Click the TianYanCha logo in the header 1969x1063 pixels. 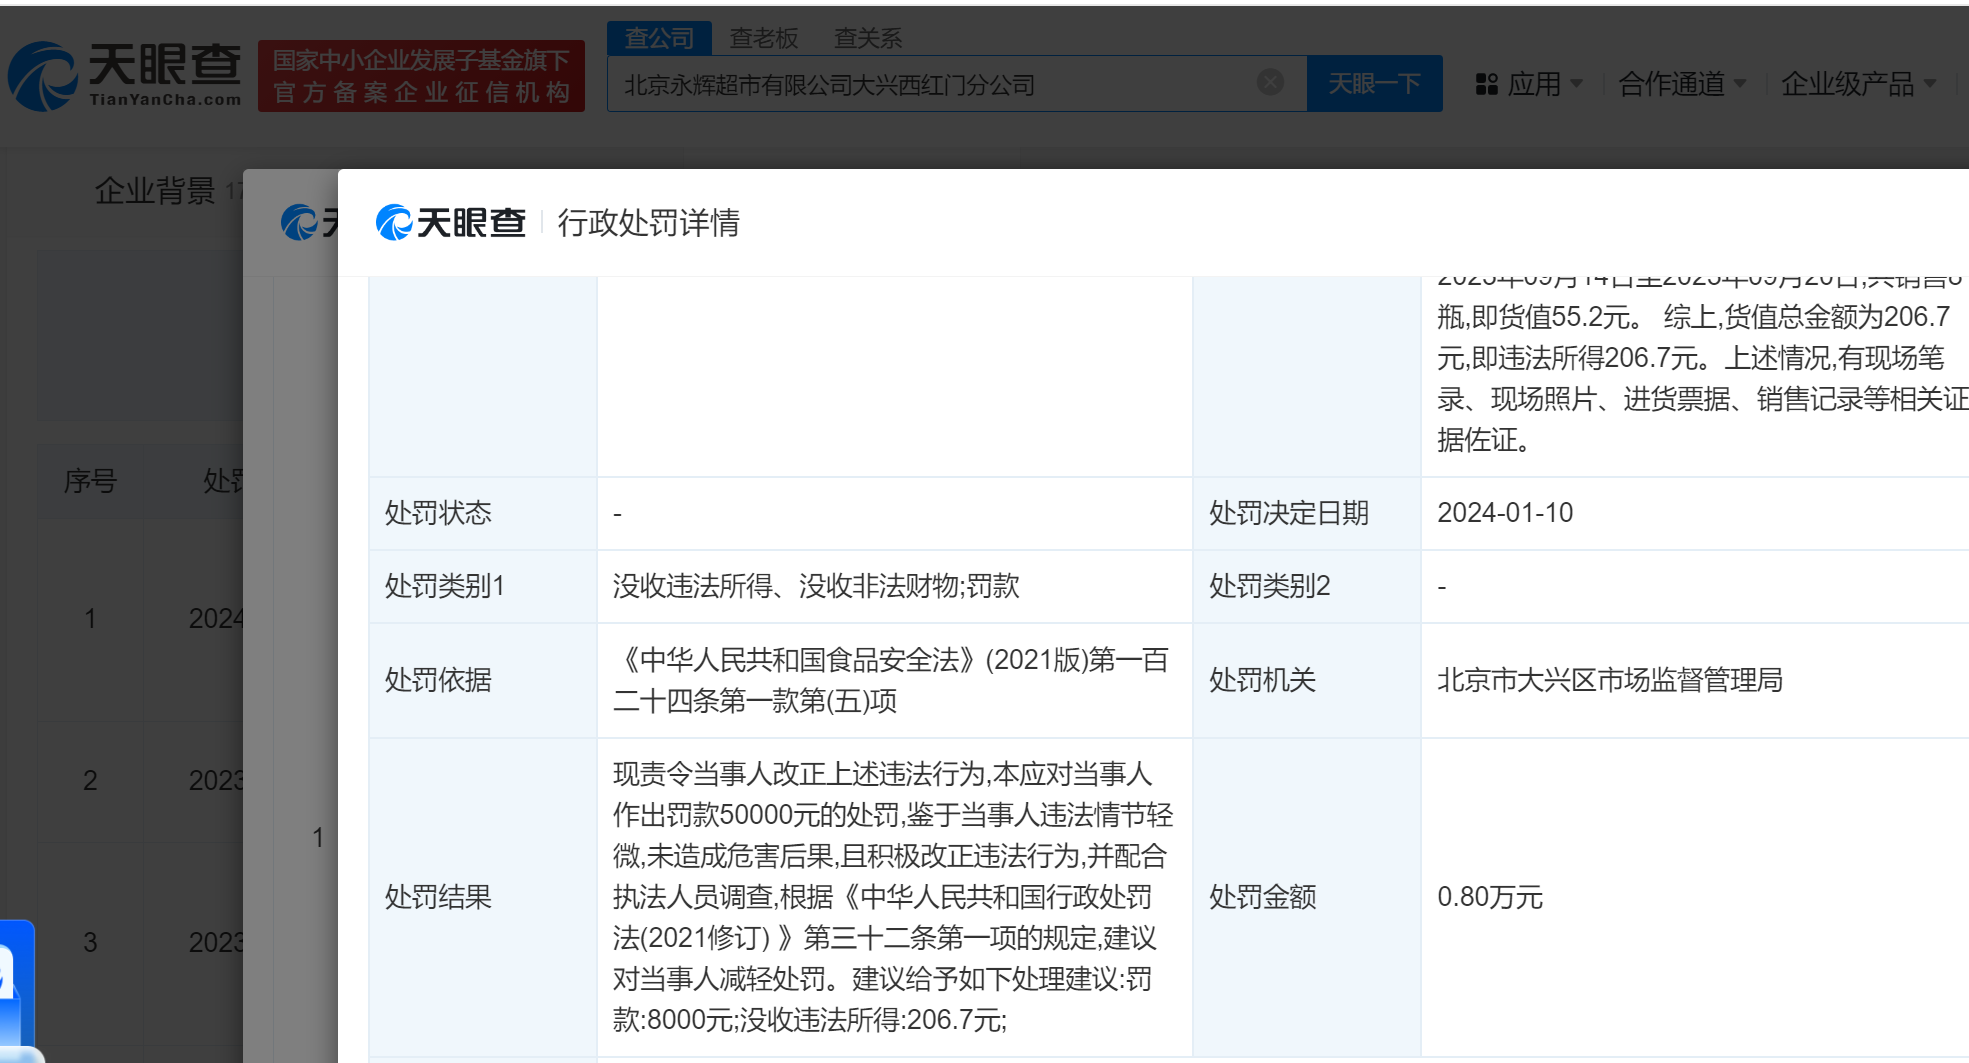pos(125,75)
